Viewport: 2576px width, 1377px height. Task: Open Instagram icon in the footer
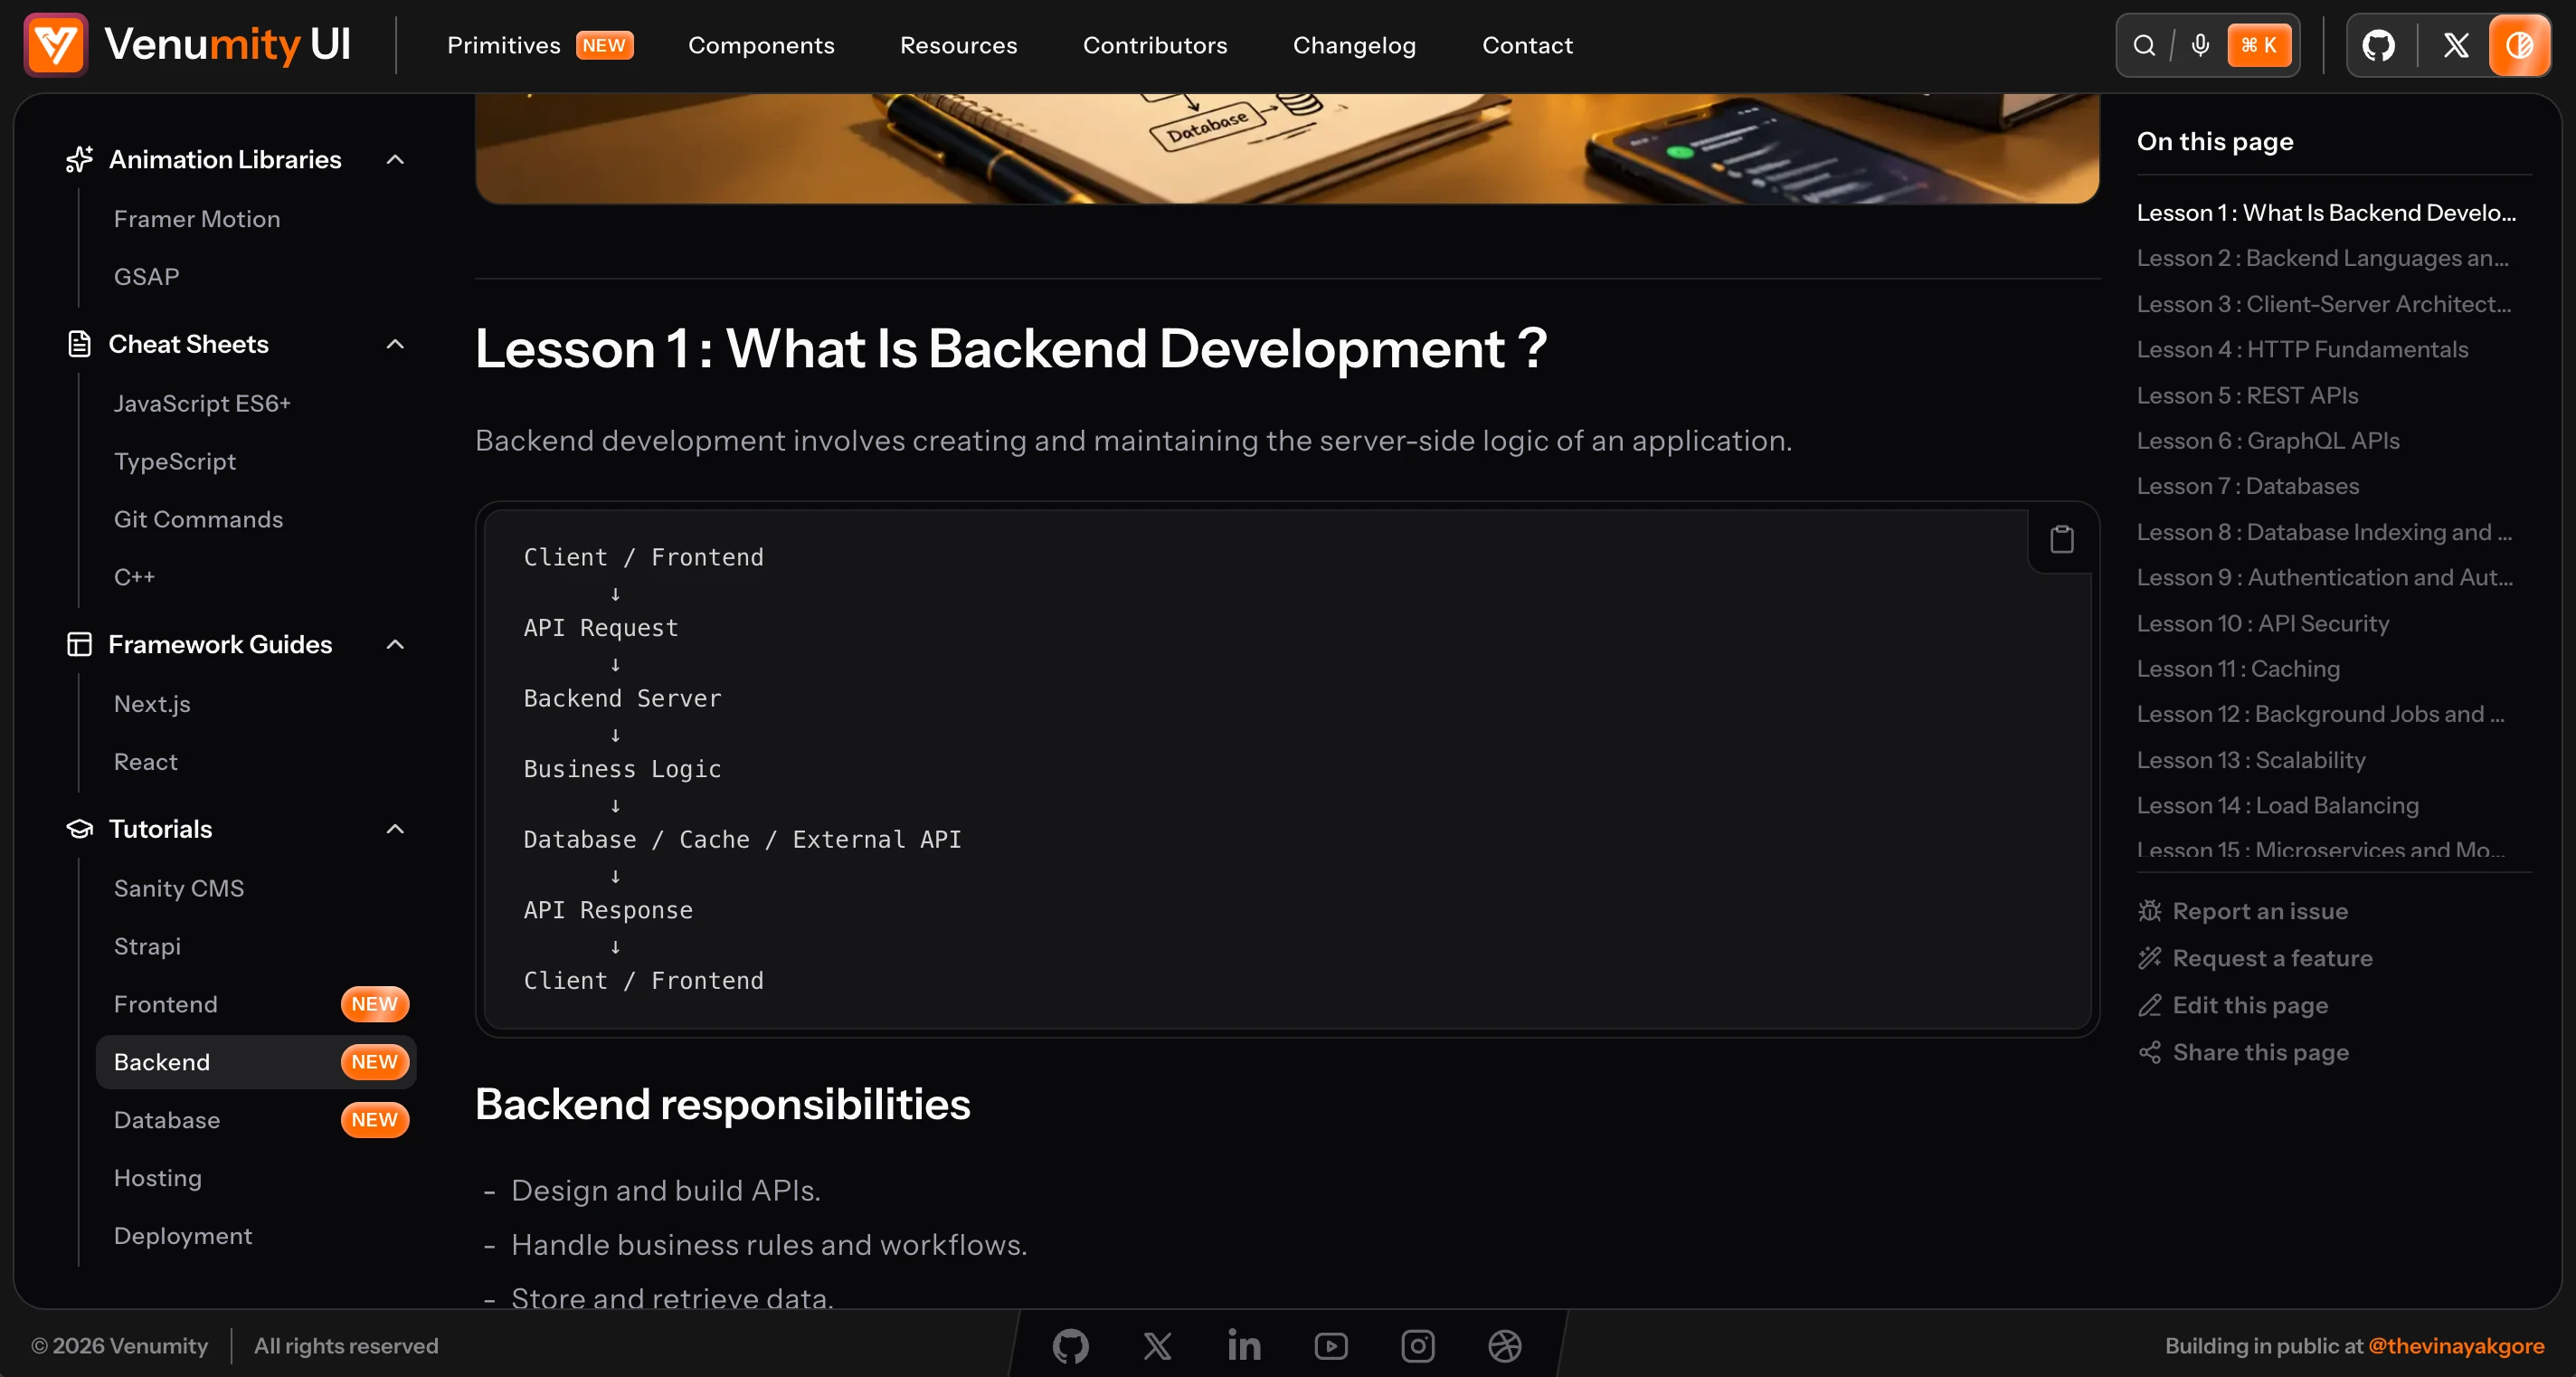[1418, 1346]
